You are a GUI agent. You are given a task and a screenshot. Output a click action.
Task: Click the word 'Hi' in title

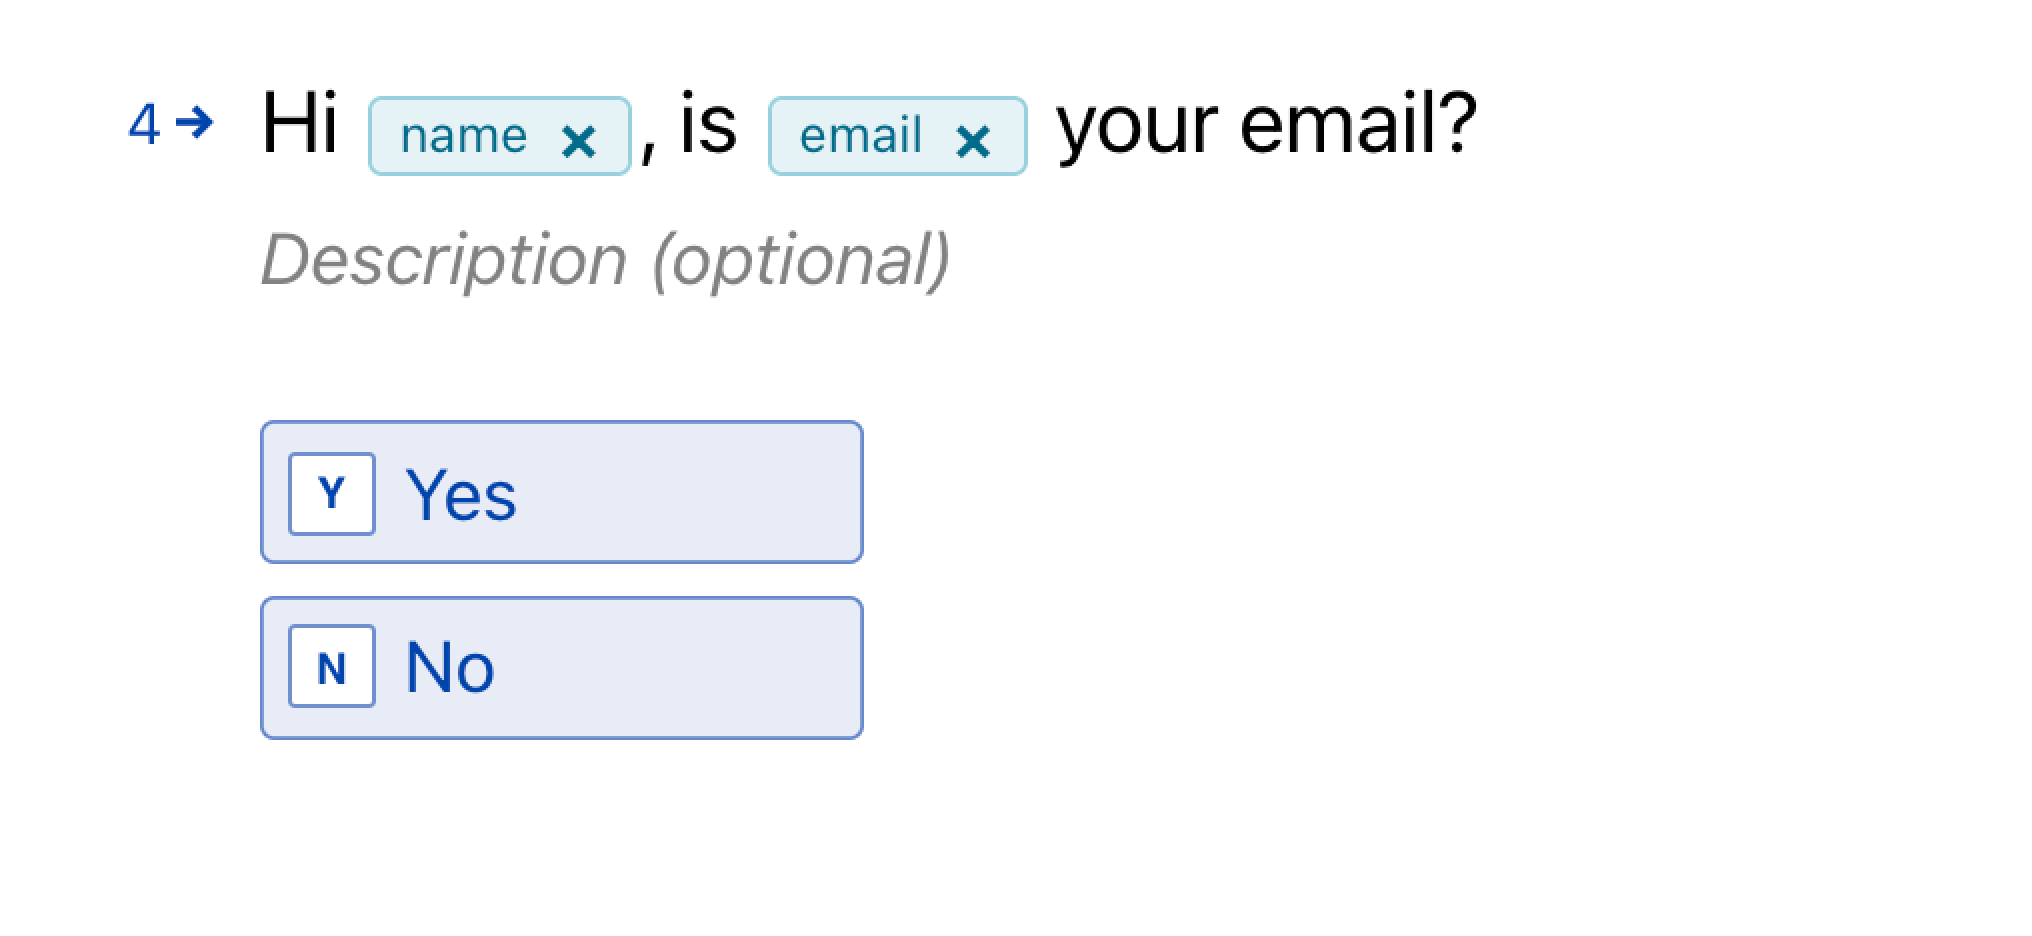[299, 124]
